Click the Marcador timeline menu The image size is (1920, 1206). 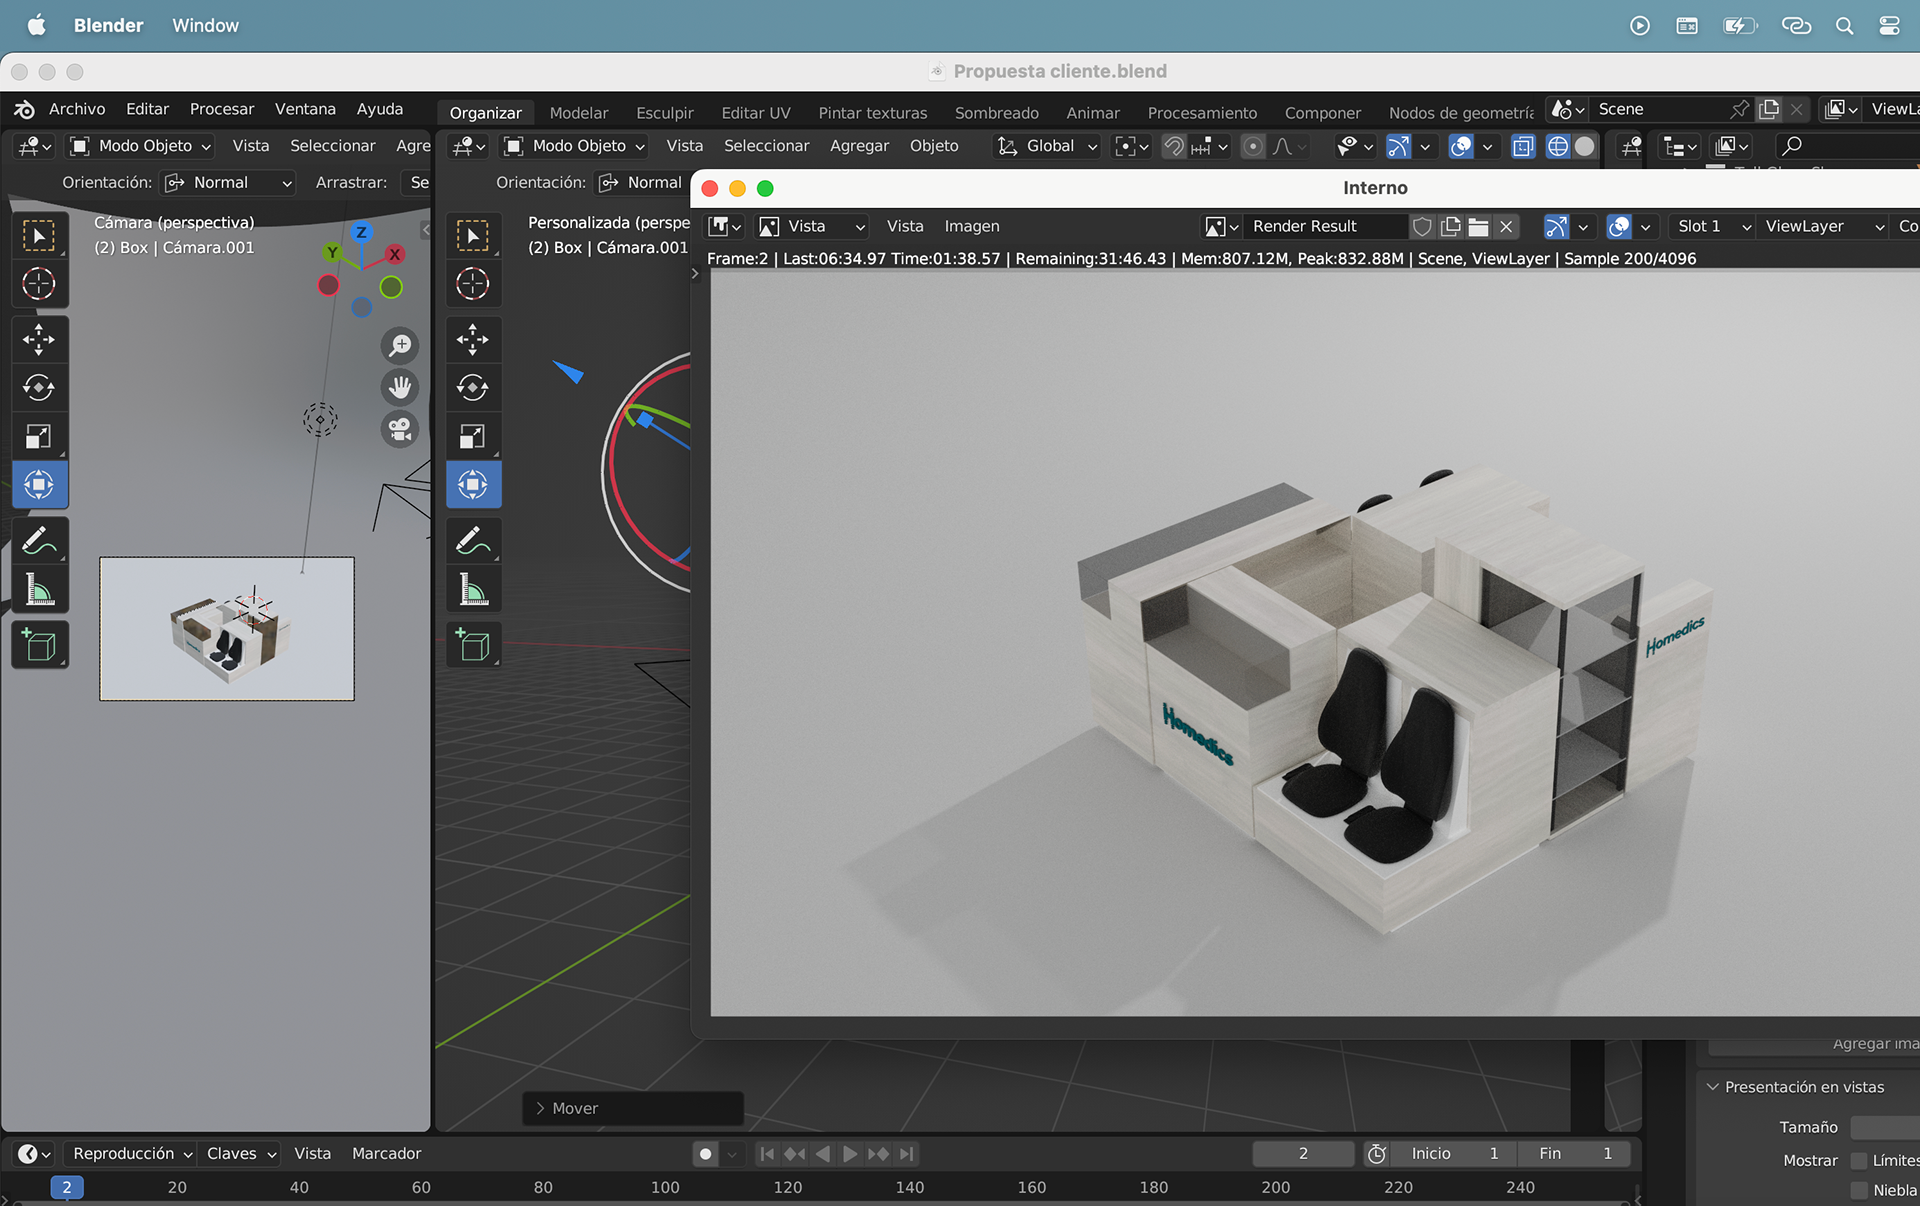coord(386,1154)
